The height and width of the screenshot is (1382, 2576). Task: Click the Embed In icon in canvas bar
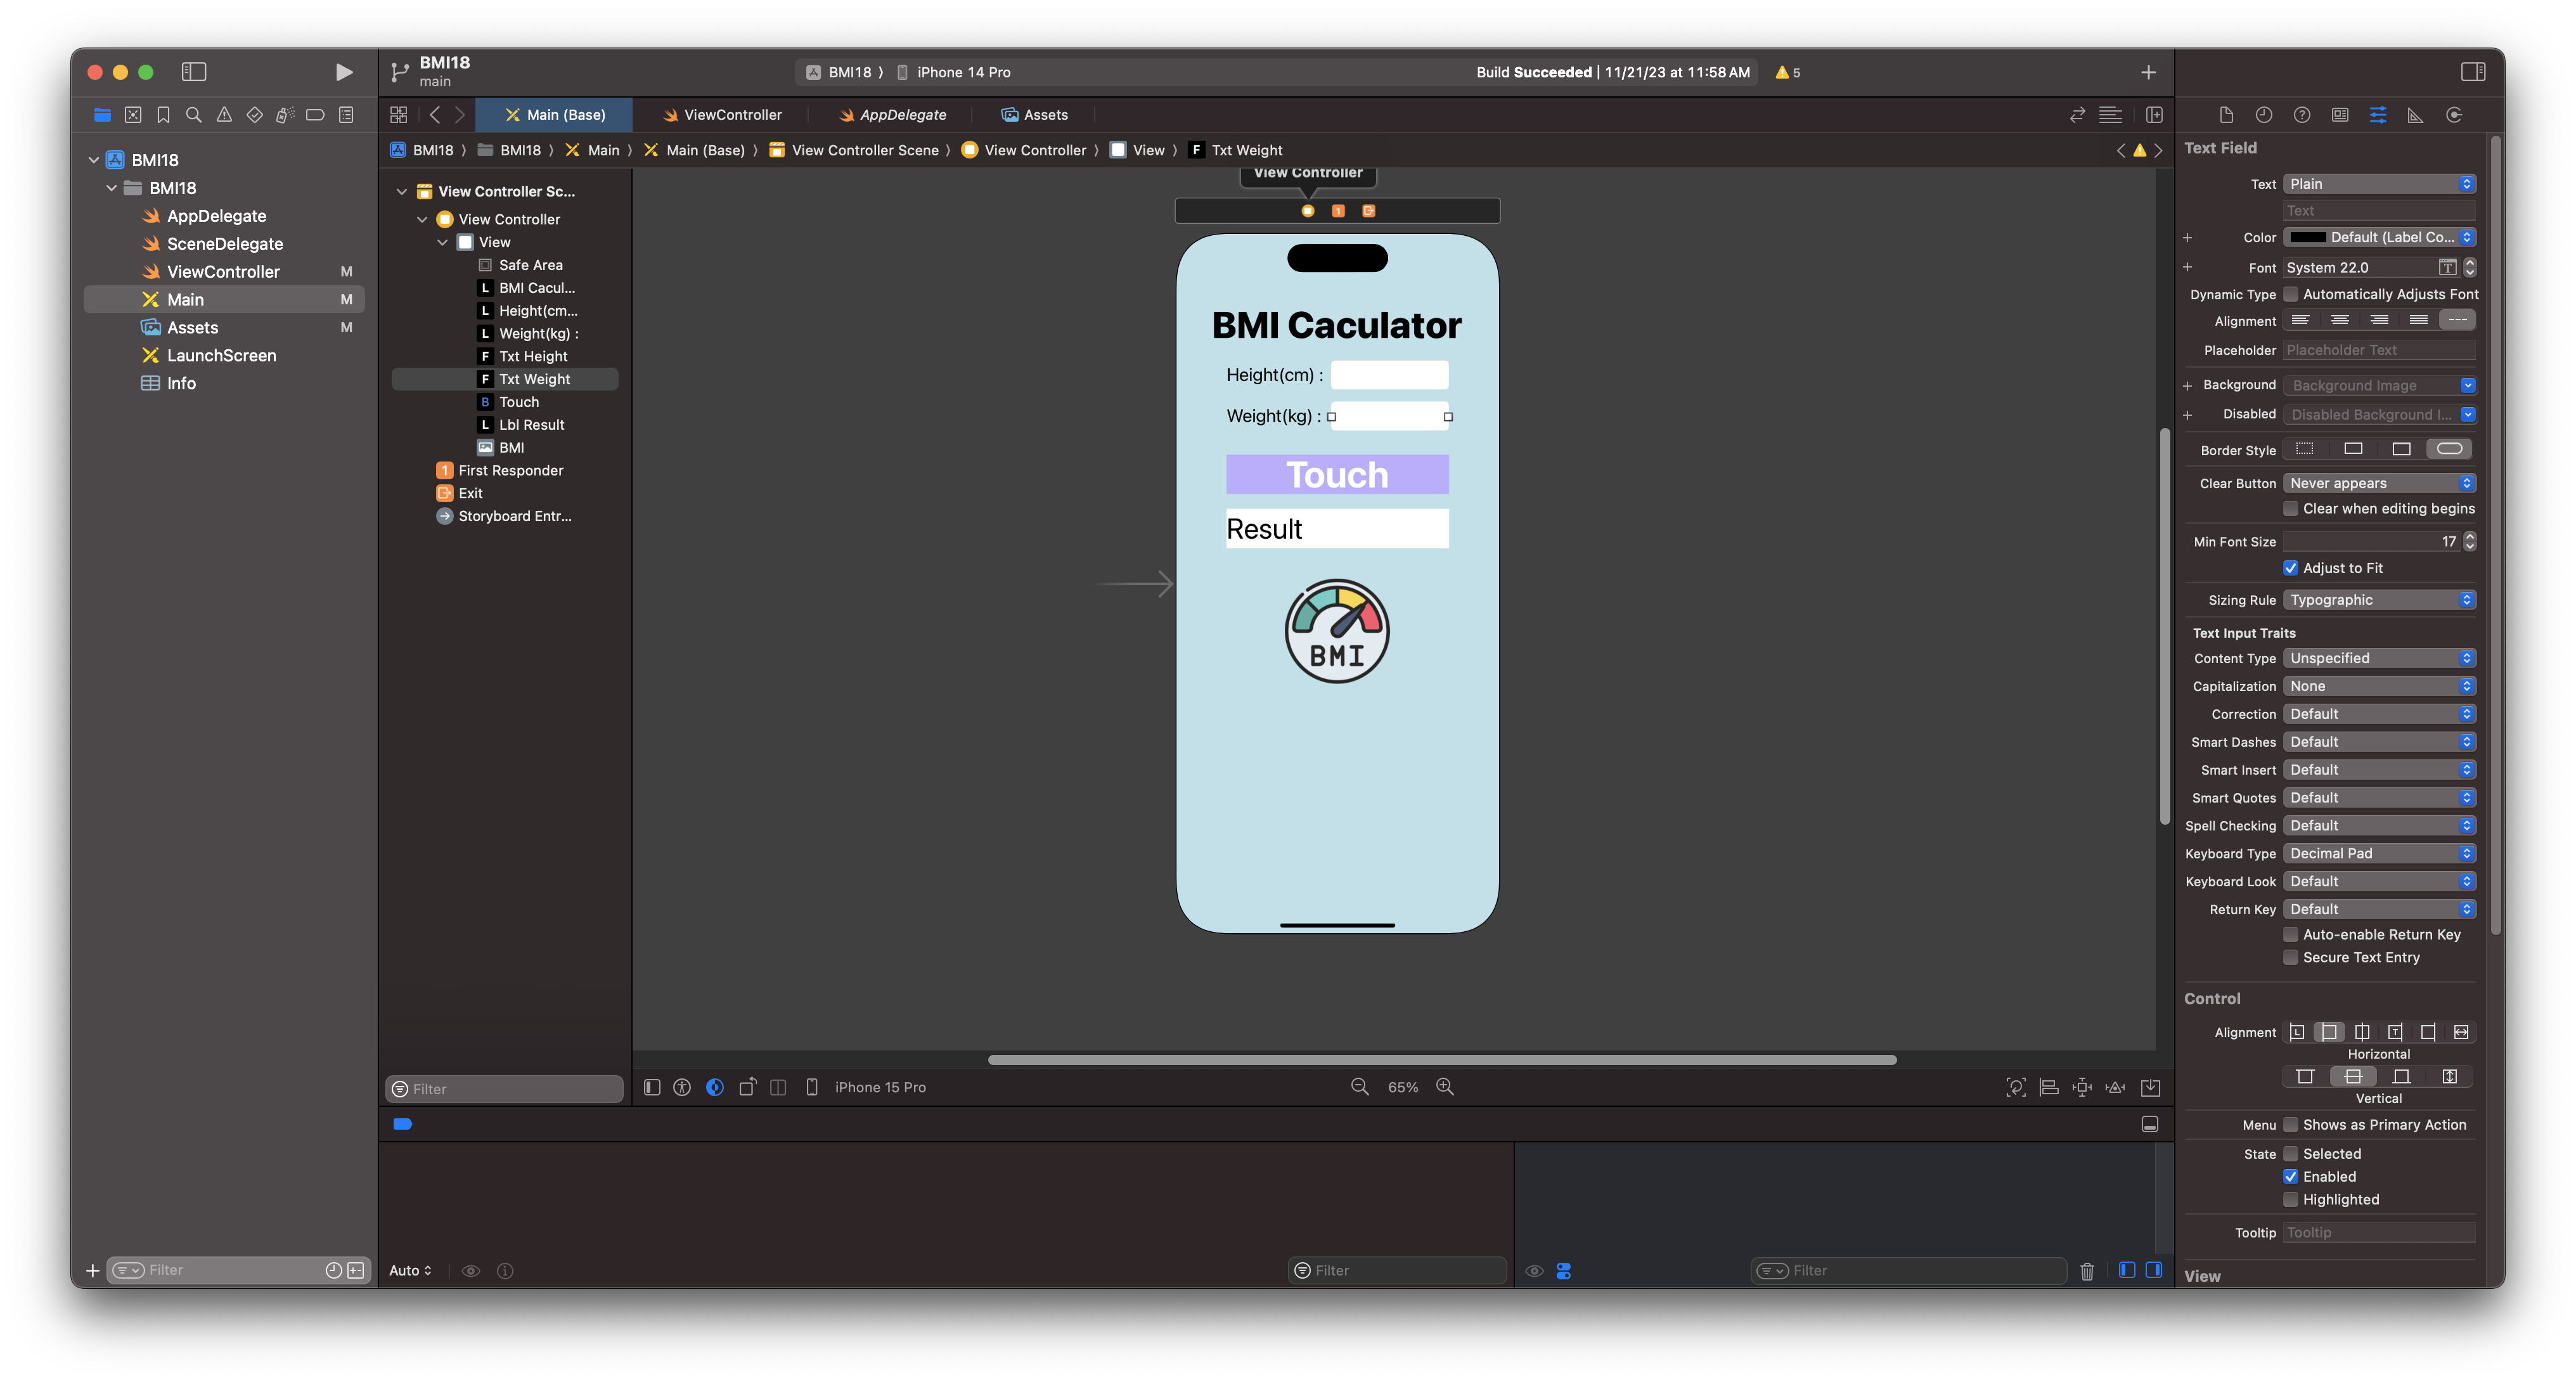(x=2150, y=1087)
